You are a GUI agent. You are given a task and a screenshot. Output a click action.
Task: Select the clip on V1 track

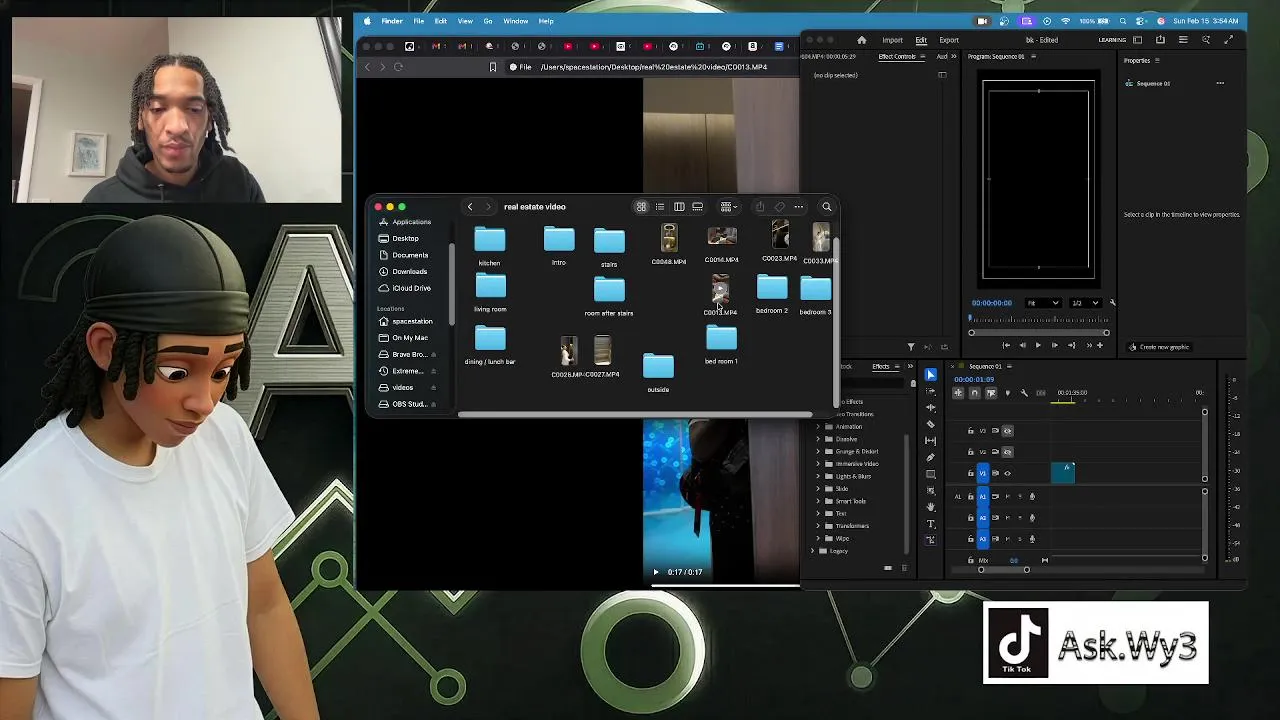(1063, 473)
